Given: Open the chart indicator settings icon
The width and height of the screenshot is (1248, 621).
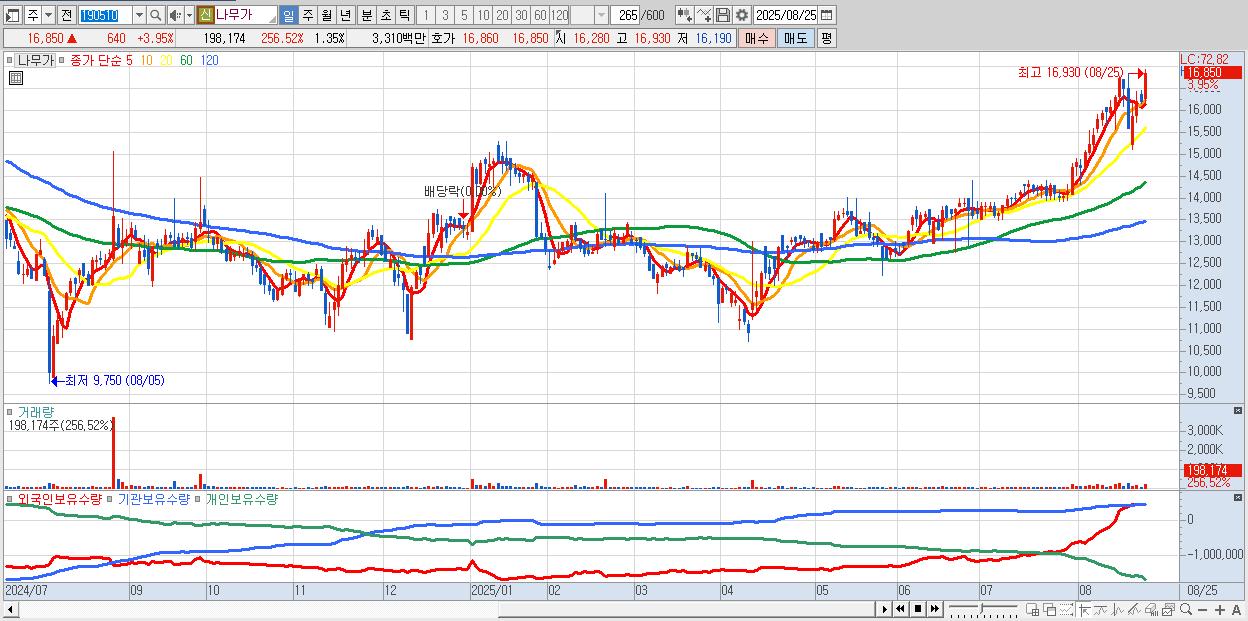Looking at the screenshot, I should [685, 15].
